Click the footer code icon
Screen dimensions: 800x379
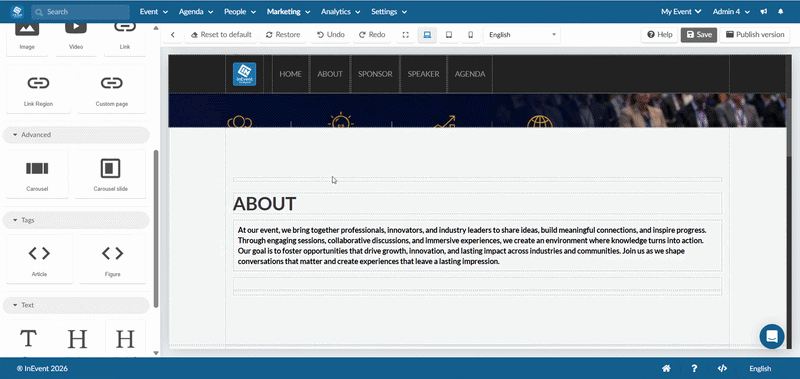(722, 368)
